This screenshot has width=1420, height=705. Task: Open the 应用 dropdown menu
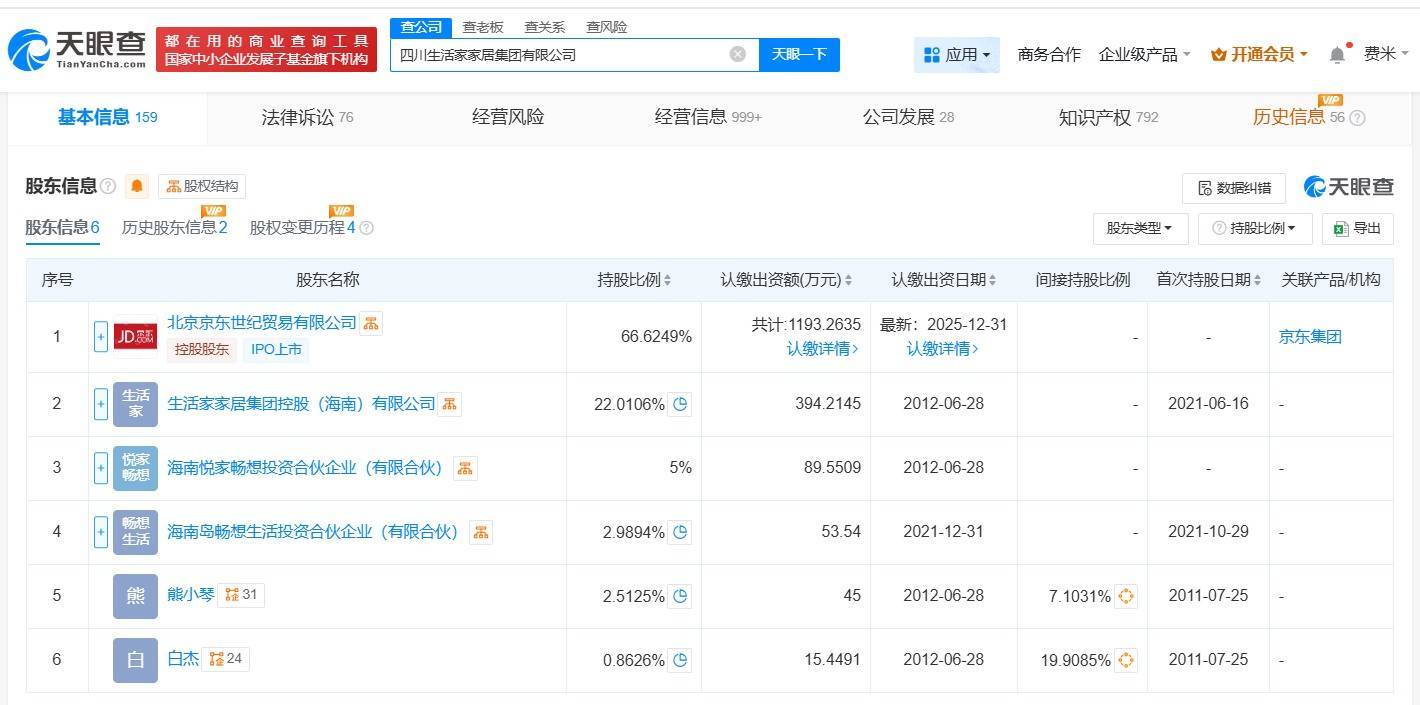tap(957, 55)
